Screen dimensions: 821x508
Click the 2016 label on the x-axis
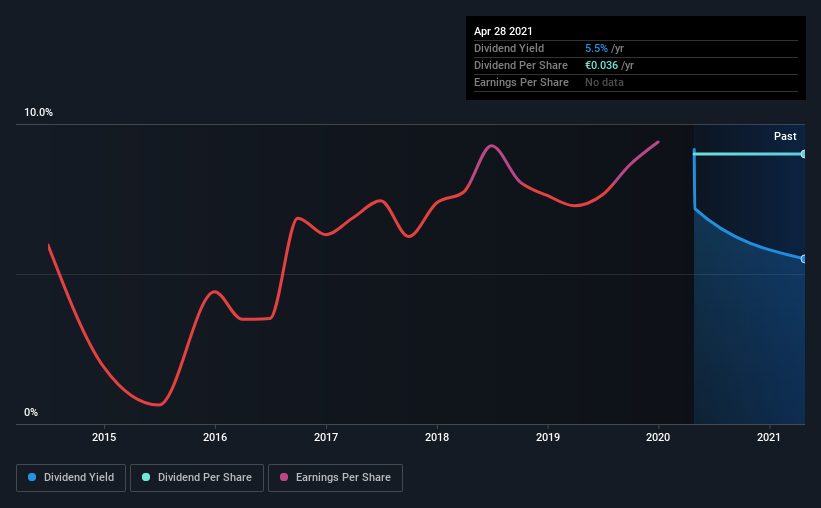pyautogui.click(x=215, y=437)
